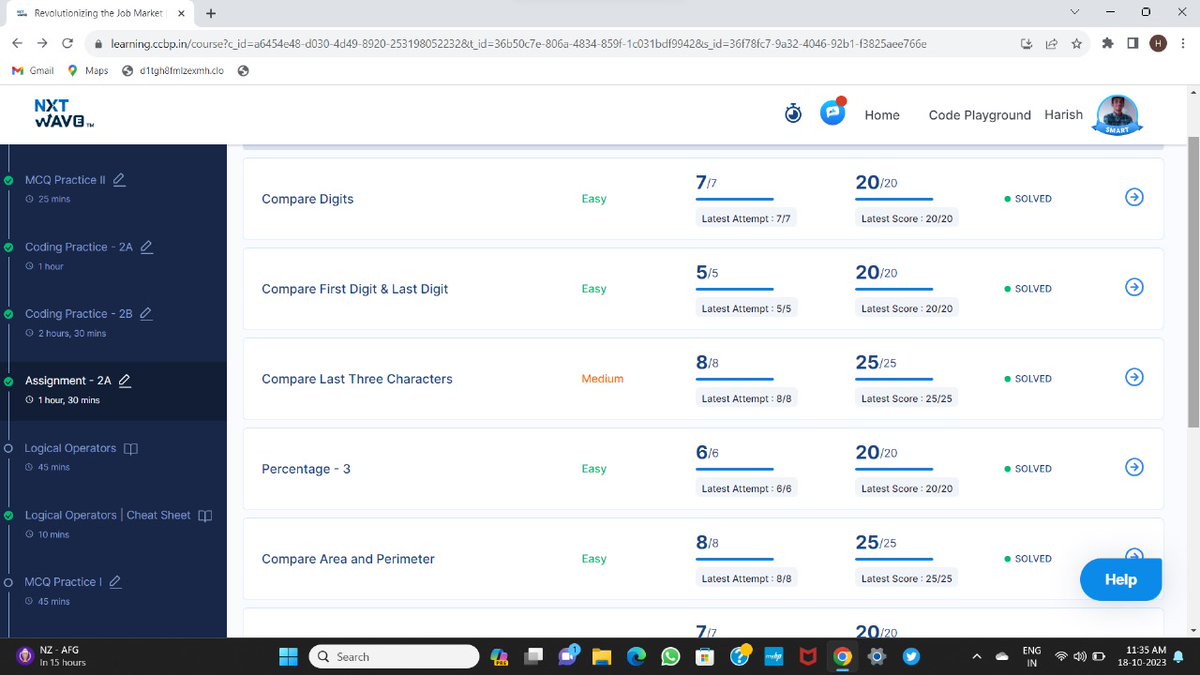
Task: Open Percentage - 3 using its arrow icon
Action: pos(1134,467)
